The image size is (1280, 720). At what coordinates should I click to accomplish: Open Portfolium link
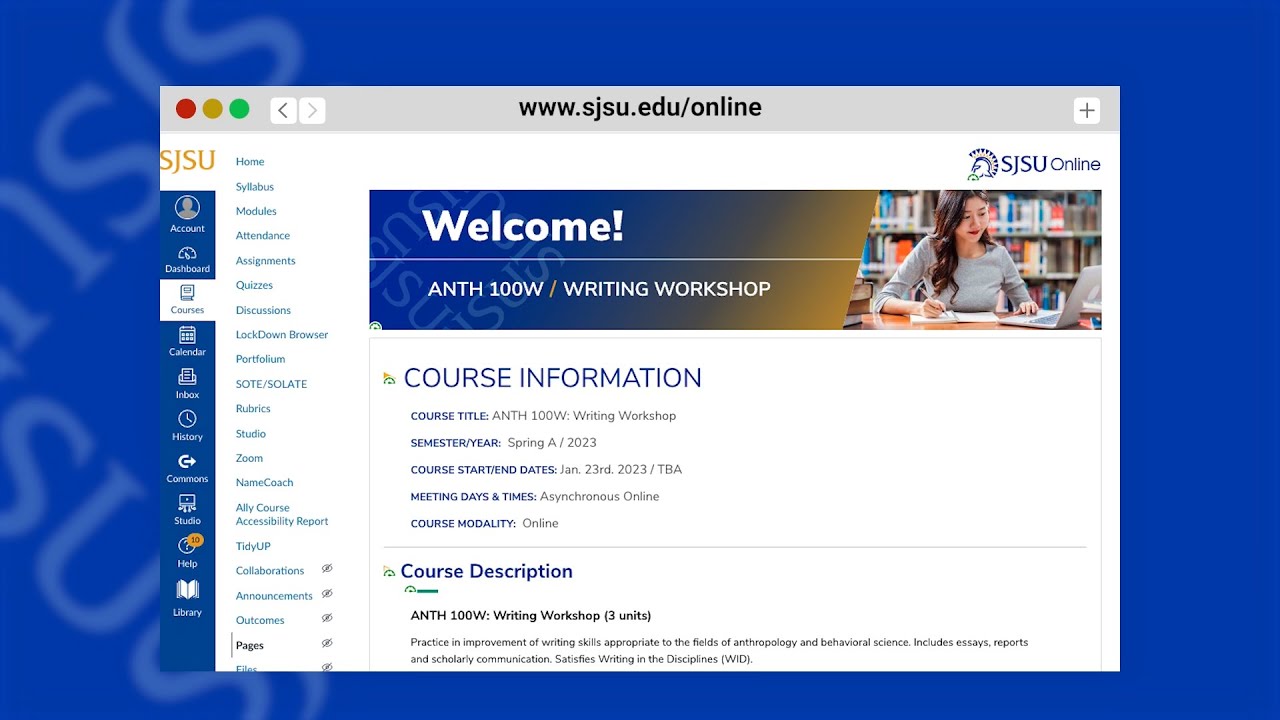pos(260,359)
